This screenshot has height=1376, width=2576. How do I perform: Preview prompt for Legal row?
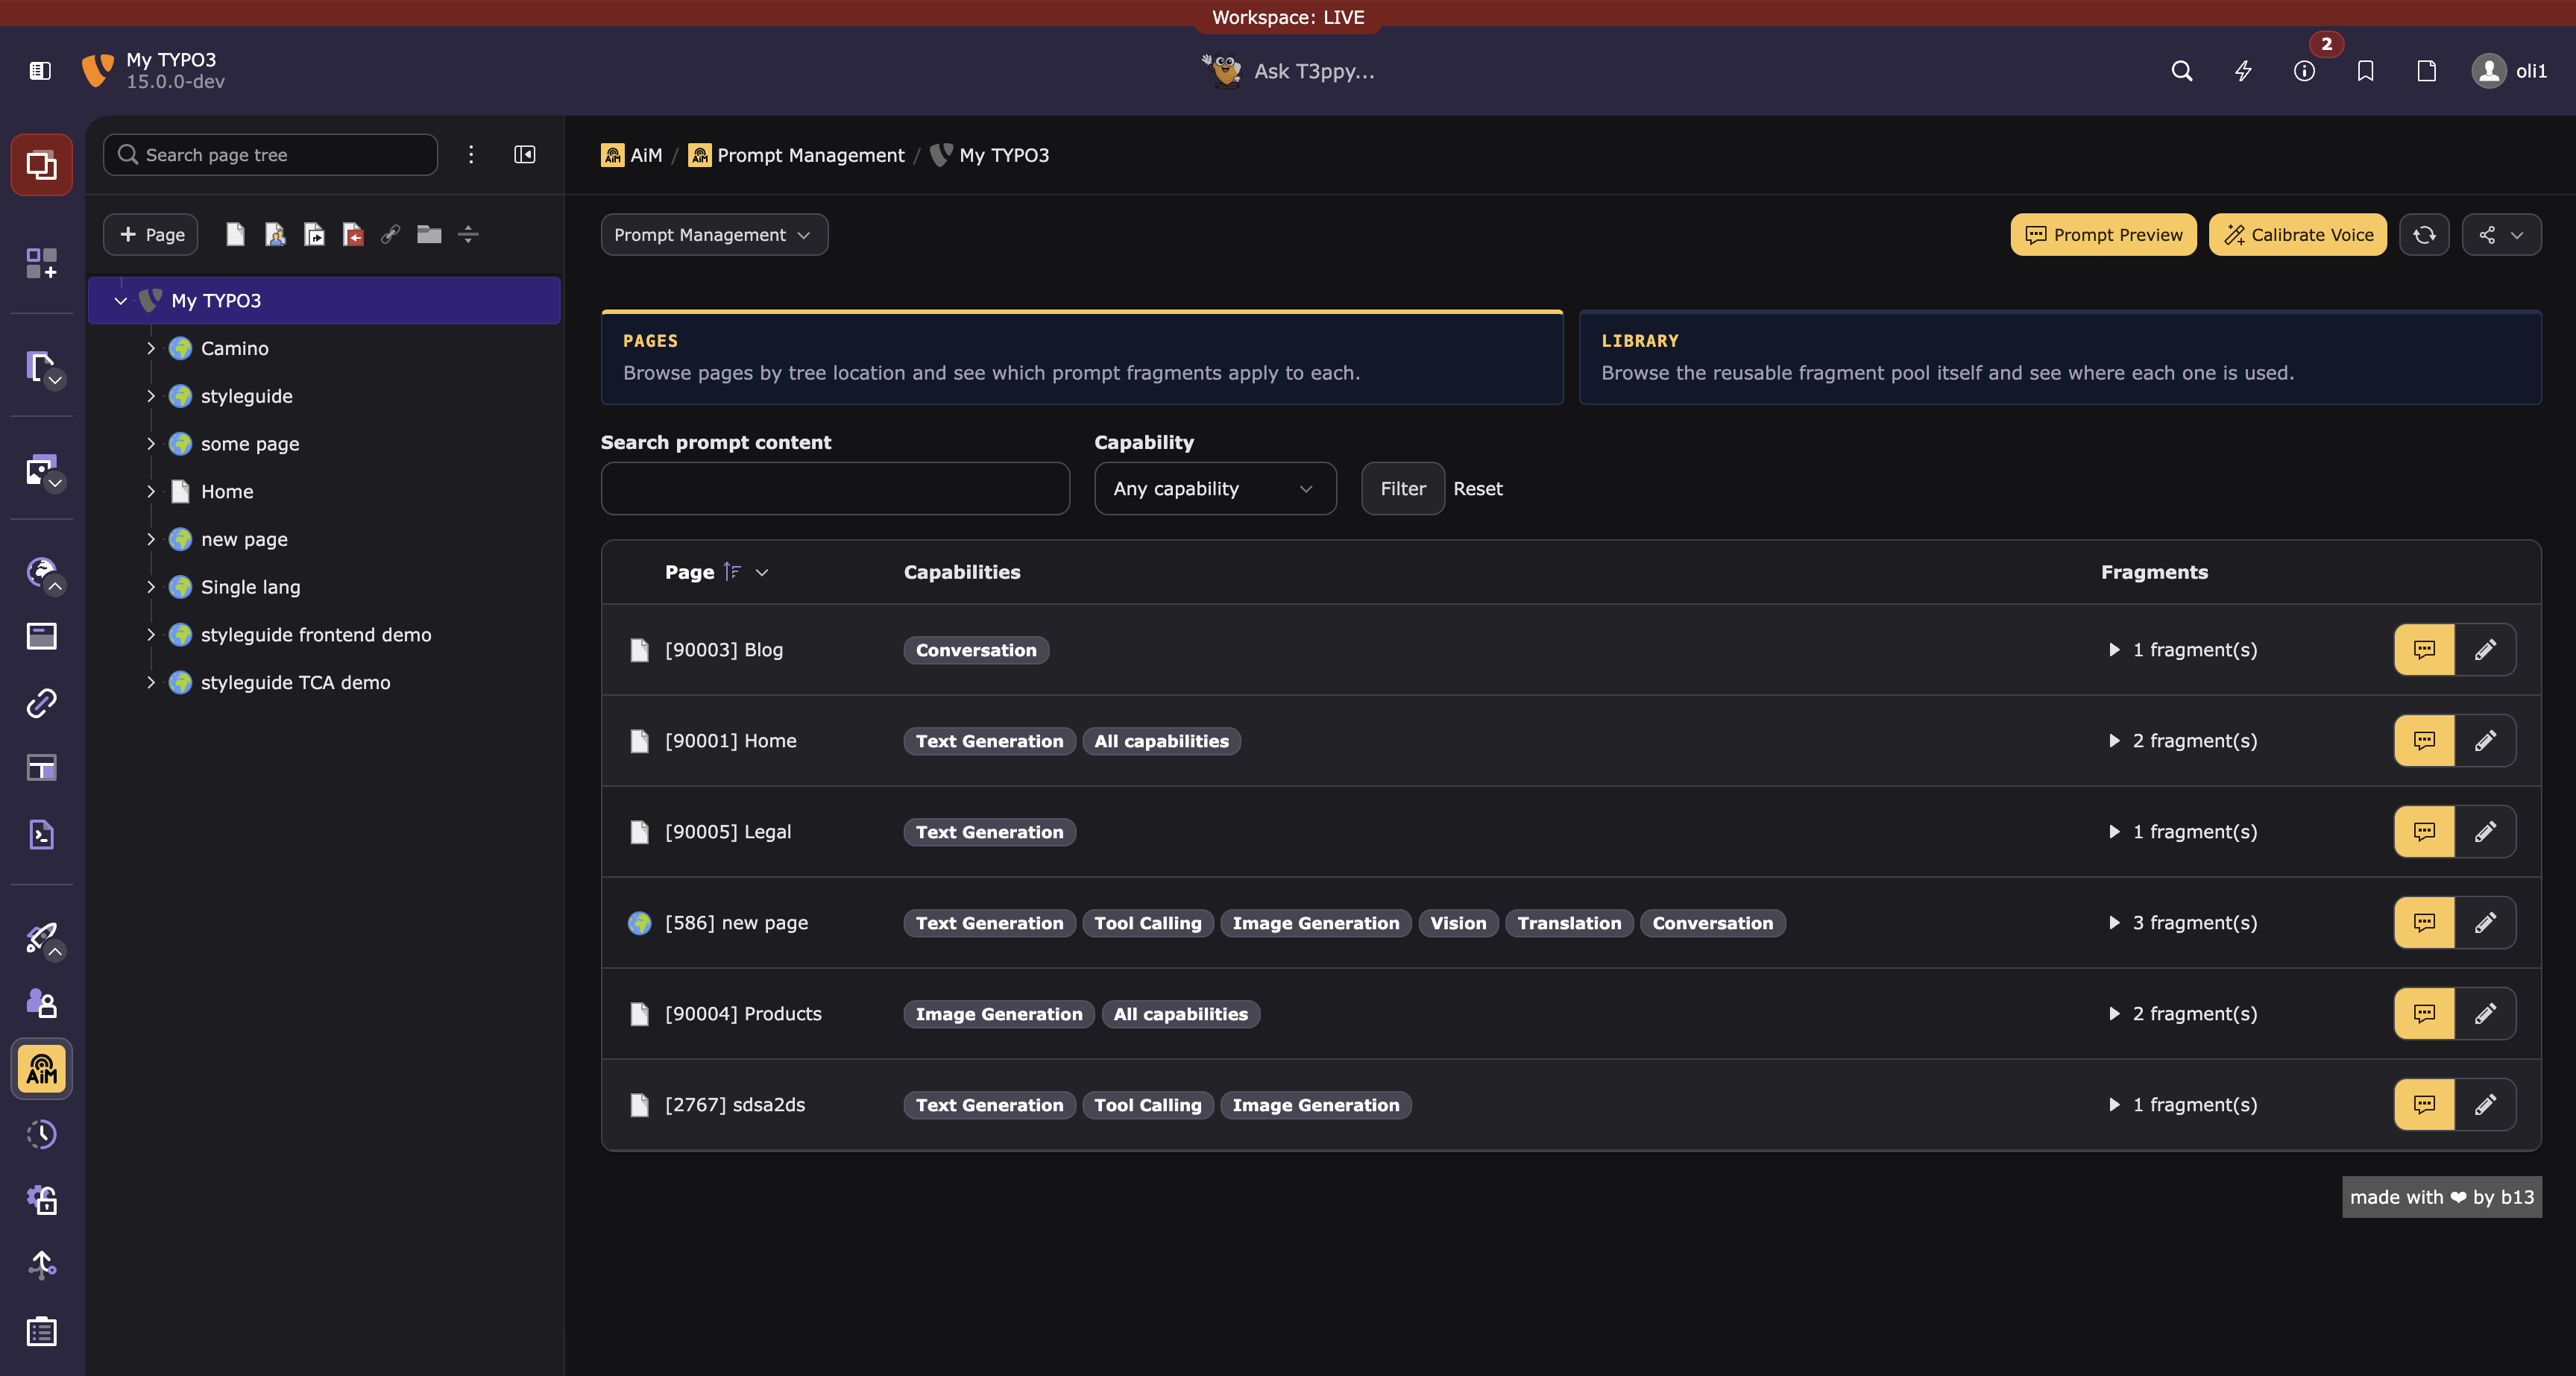tap(2424, 832)
